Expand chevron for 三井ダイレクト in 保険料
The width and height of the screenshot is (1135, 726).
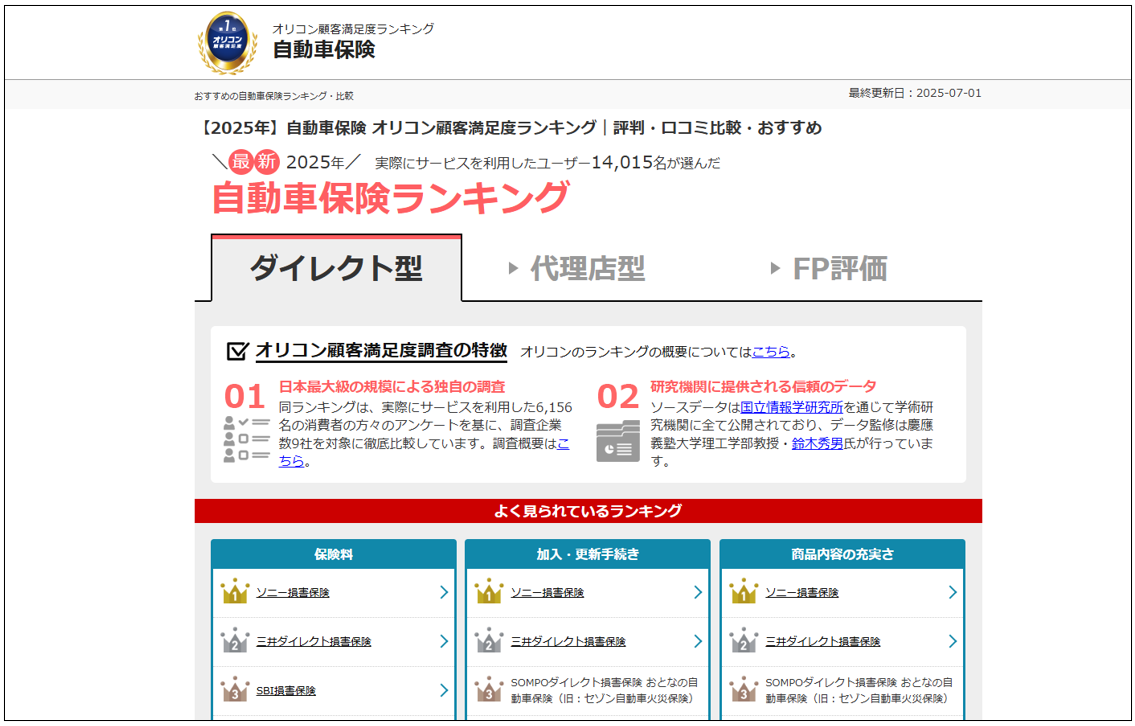click(x=444, y=642)
